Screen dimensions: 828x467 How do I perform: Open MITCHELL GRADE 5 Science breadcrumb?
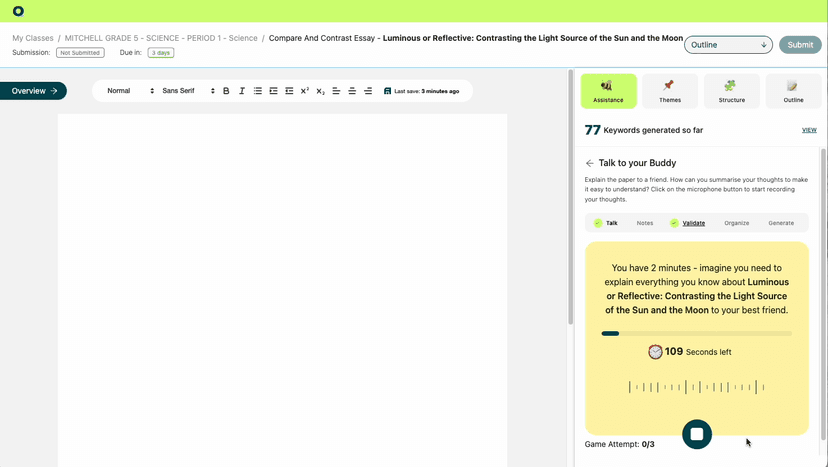[x=161, y=38]
